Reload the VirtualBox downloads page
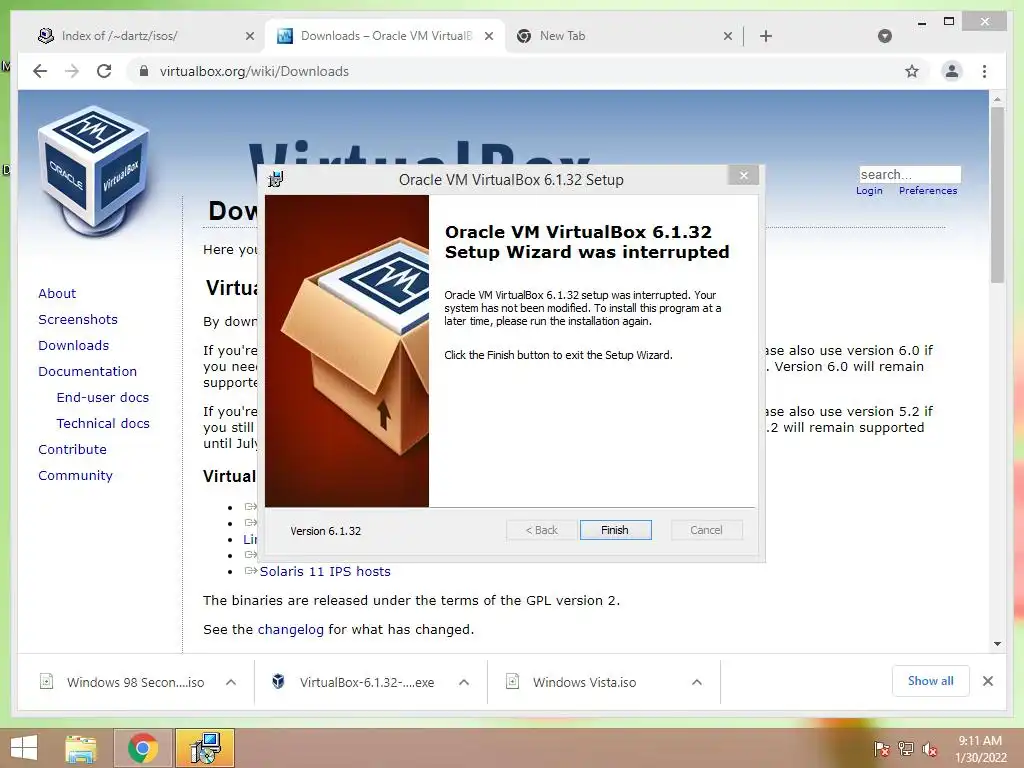This screenshot has height=768, width=1024. 104,71
